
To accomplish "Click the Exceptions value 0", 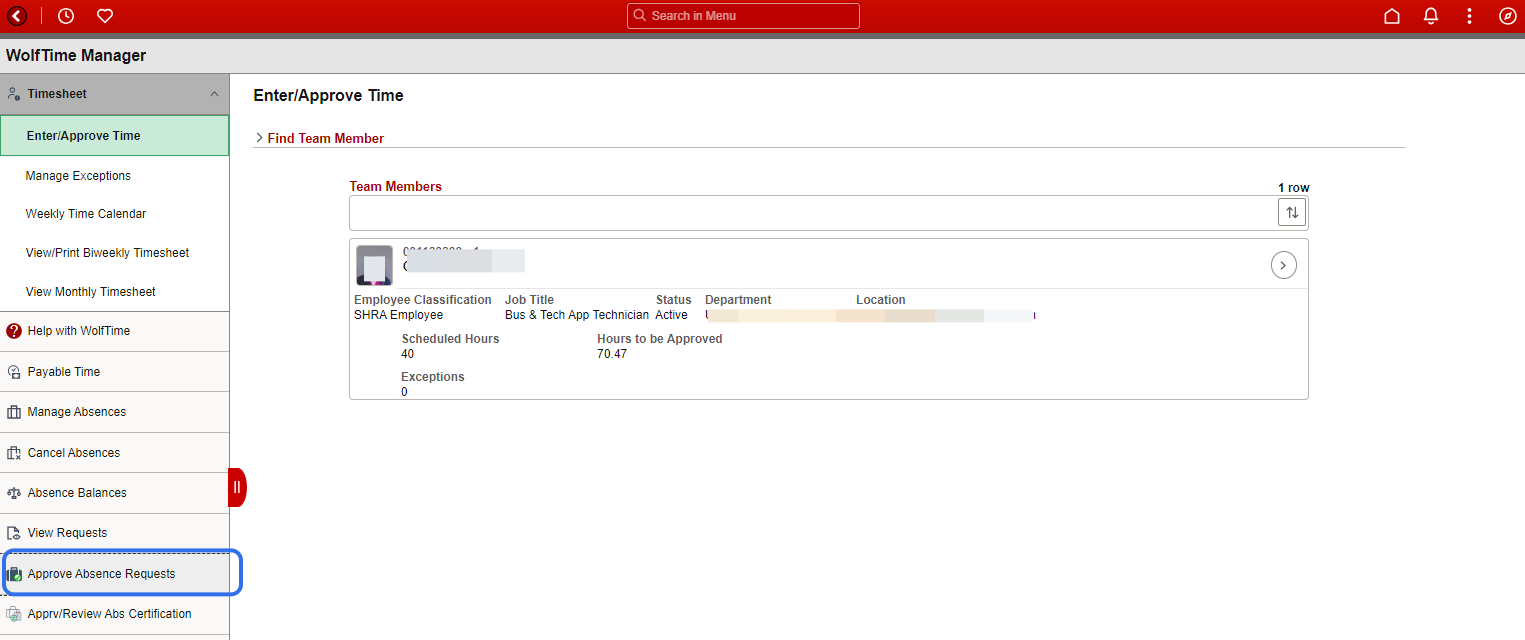I will [x=405, y=392].
